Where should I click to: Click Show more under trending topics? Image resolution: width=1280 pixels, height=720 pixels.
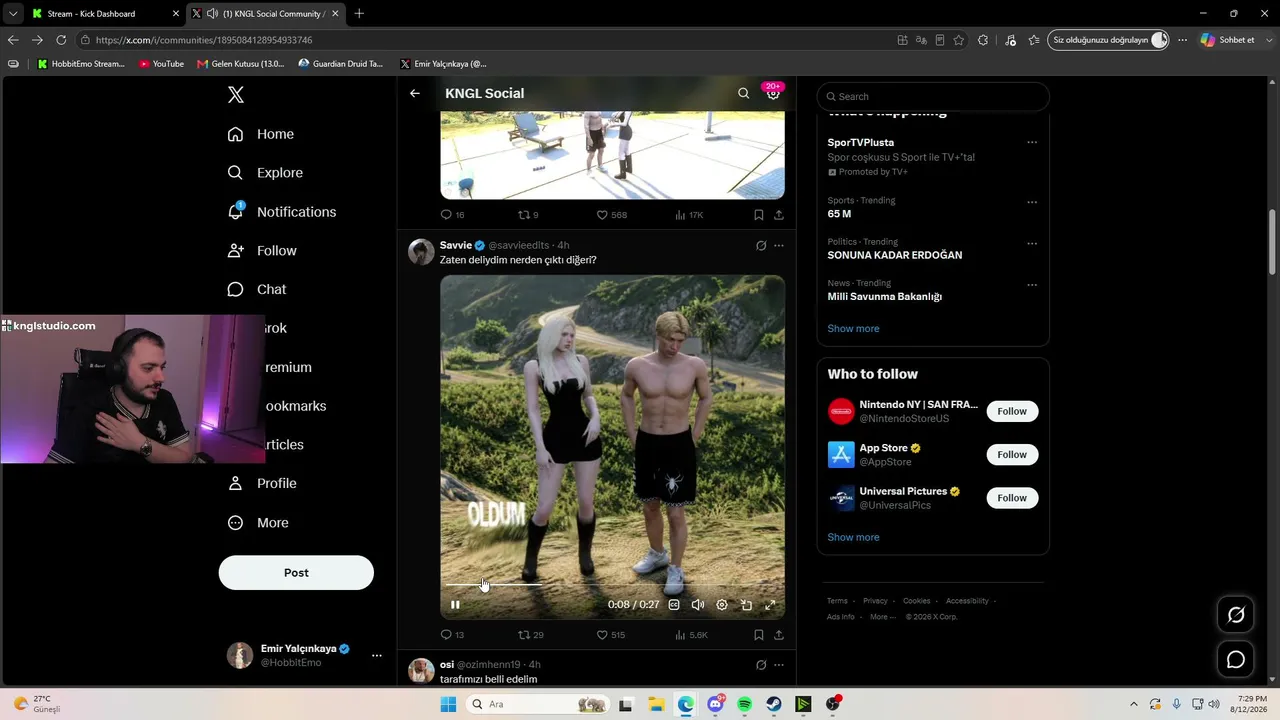tap(853, 329)
